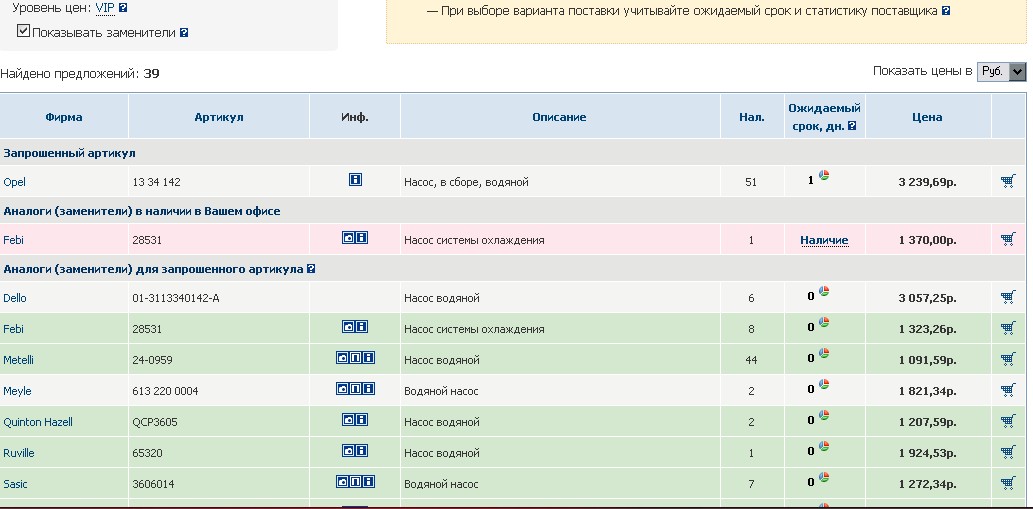Open the photo icon in the Sasic row

[x=343, y=481]
